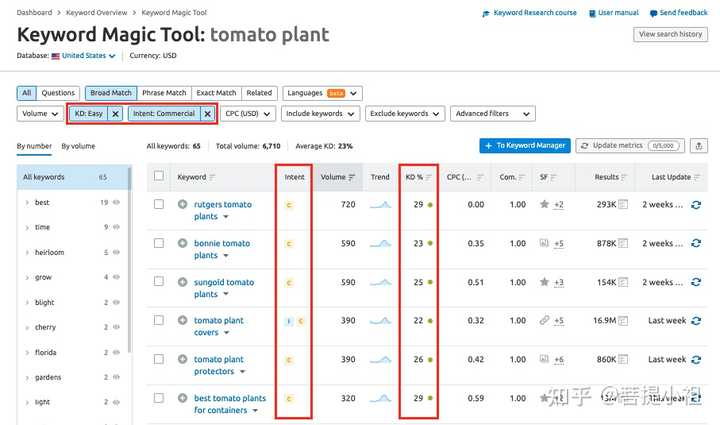720x425 pixels.
Task: Switch to Related tab
Action: [259, 93]
